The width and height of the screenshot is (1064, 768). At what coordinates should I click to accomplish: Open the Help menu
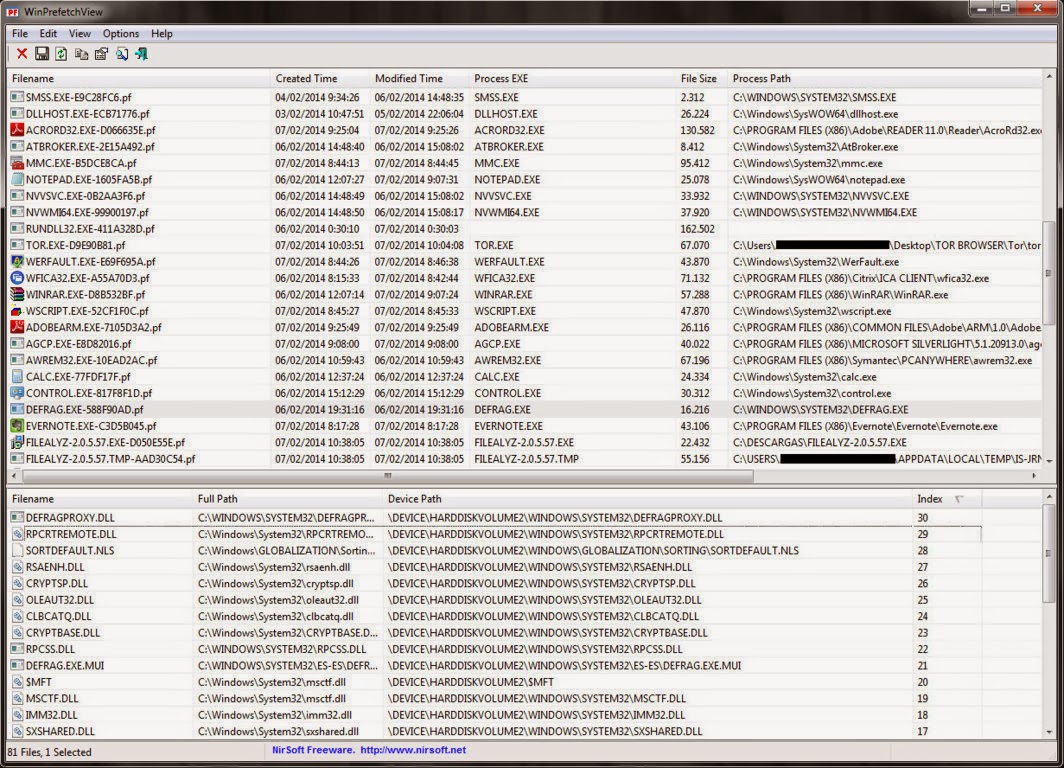coord(162,33)
